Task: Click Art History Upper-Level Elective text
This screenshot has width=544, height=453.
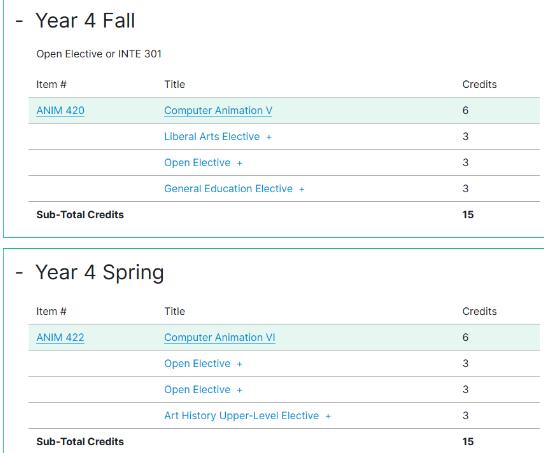Action: coord(241,415)
